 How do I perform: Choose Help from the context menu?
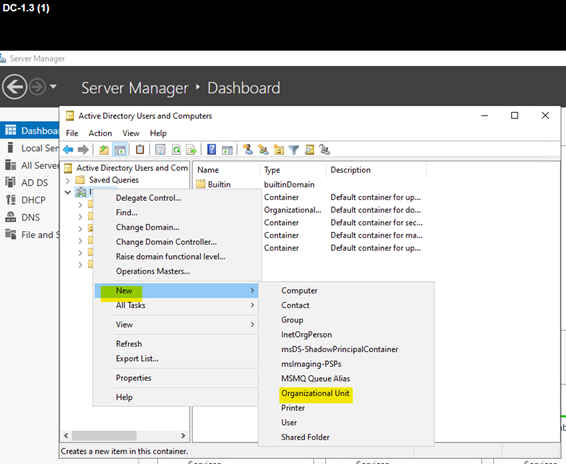[x=176, y=397]
